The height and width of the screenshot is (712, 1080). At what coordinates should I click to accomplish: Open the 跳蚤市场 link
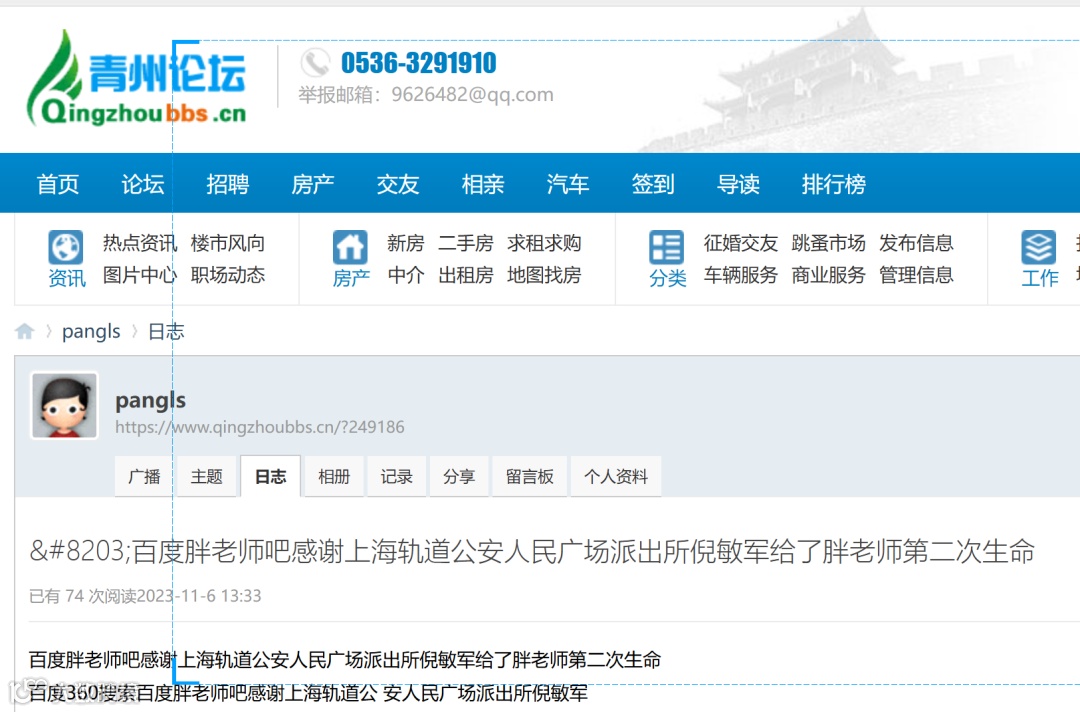(x=828, y=243)
